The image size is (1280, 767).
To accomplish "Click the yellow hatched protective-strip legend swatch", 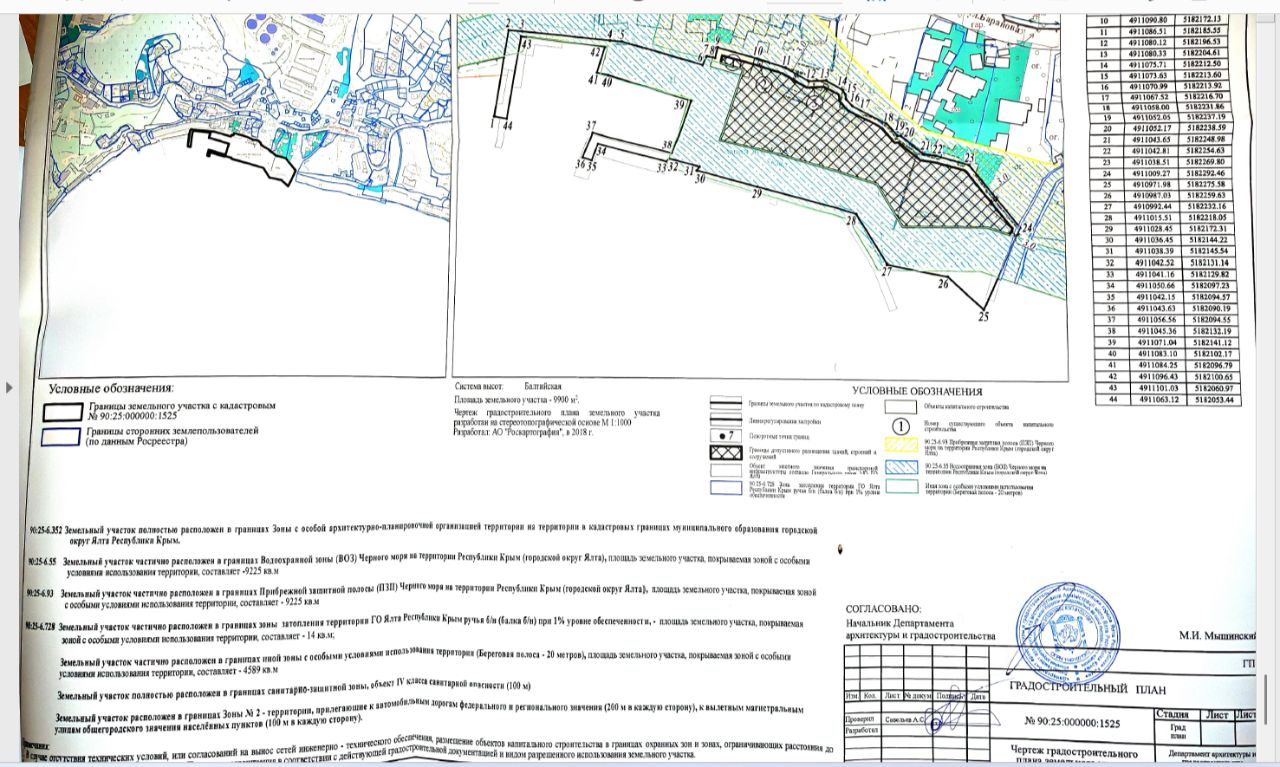I will pyautogui.click(x=904, y=443).
